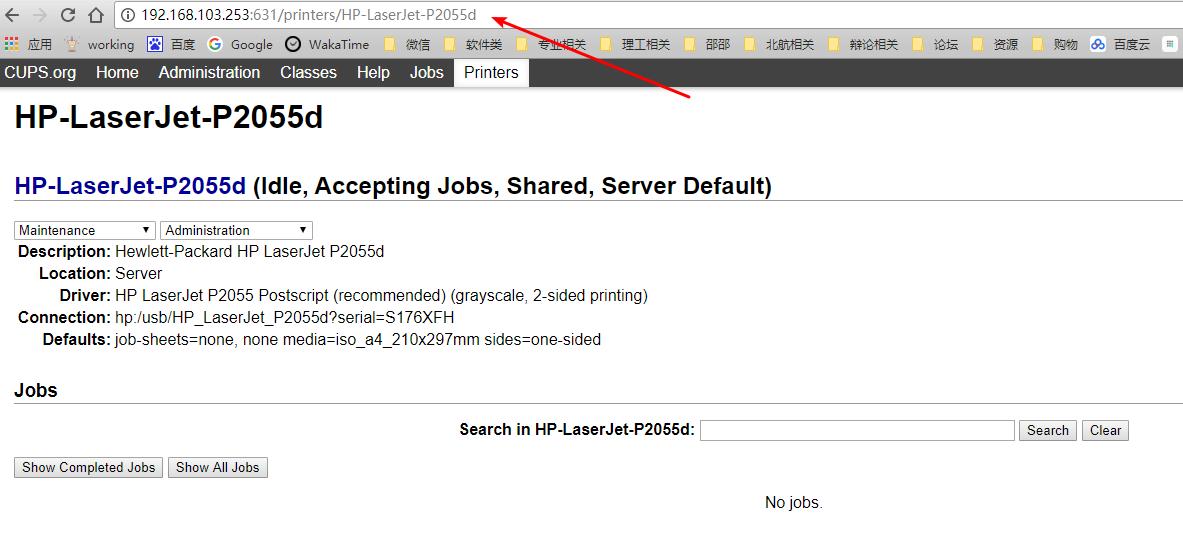Reload the page with the refresh icon
Image resolution: width=1183 pixels, height=542 pixels.
(x=68, y=14)
